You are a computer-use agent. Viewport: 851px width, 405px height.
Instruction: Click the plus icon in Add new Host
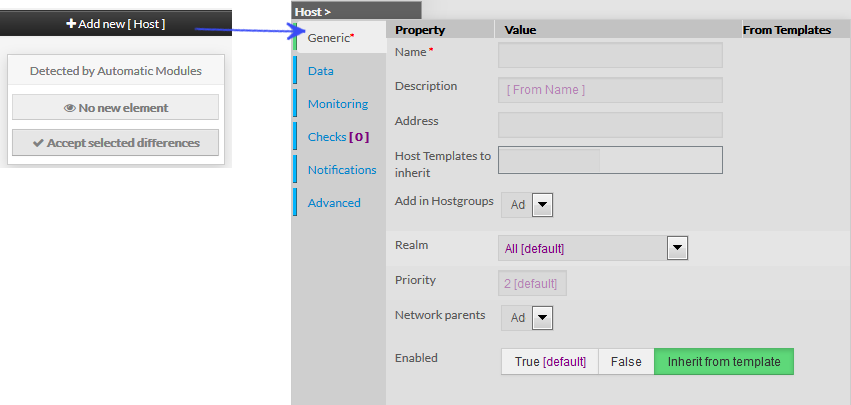[71, 23]
